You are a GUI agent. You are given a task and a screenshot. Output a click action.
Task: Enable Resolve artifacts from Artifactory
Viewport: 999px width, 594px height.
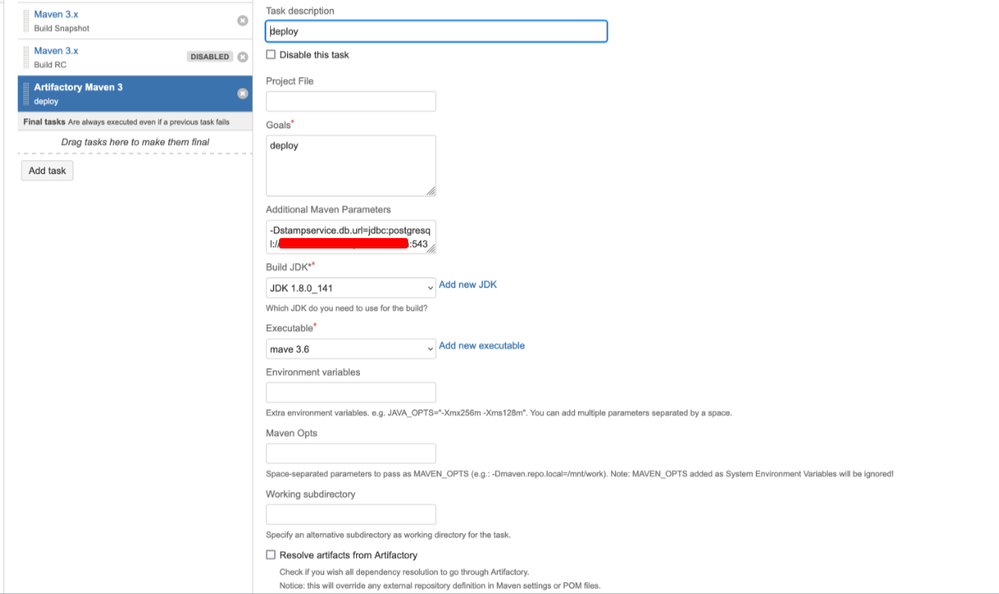(271, 555)
